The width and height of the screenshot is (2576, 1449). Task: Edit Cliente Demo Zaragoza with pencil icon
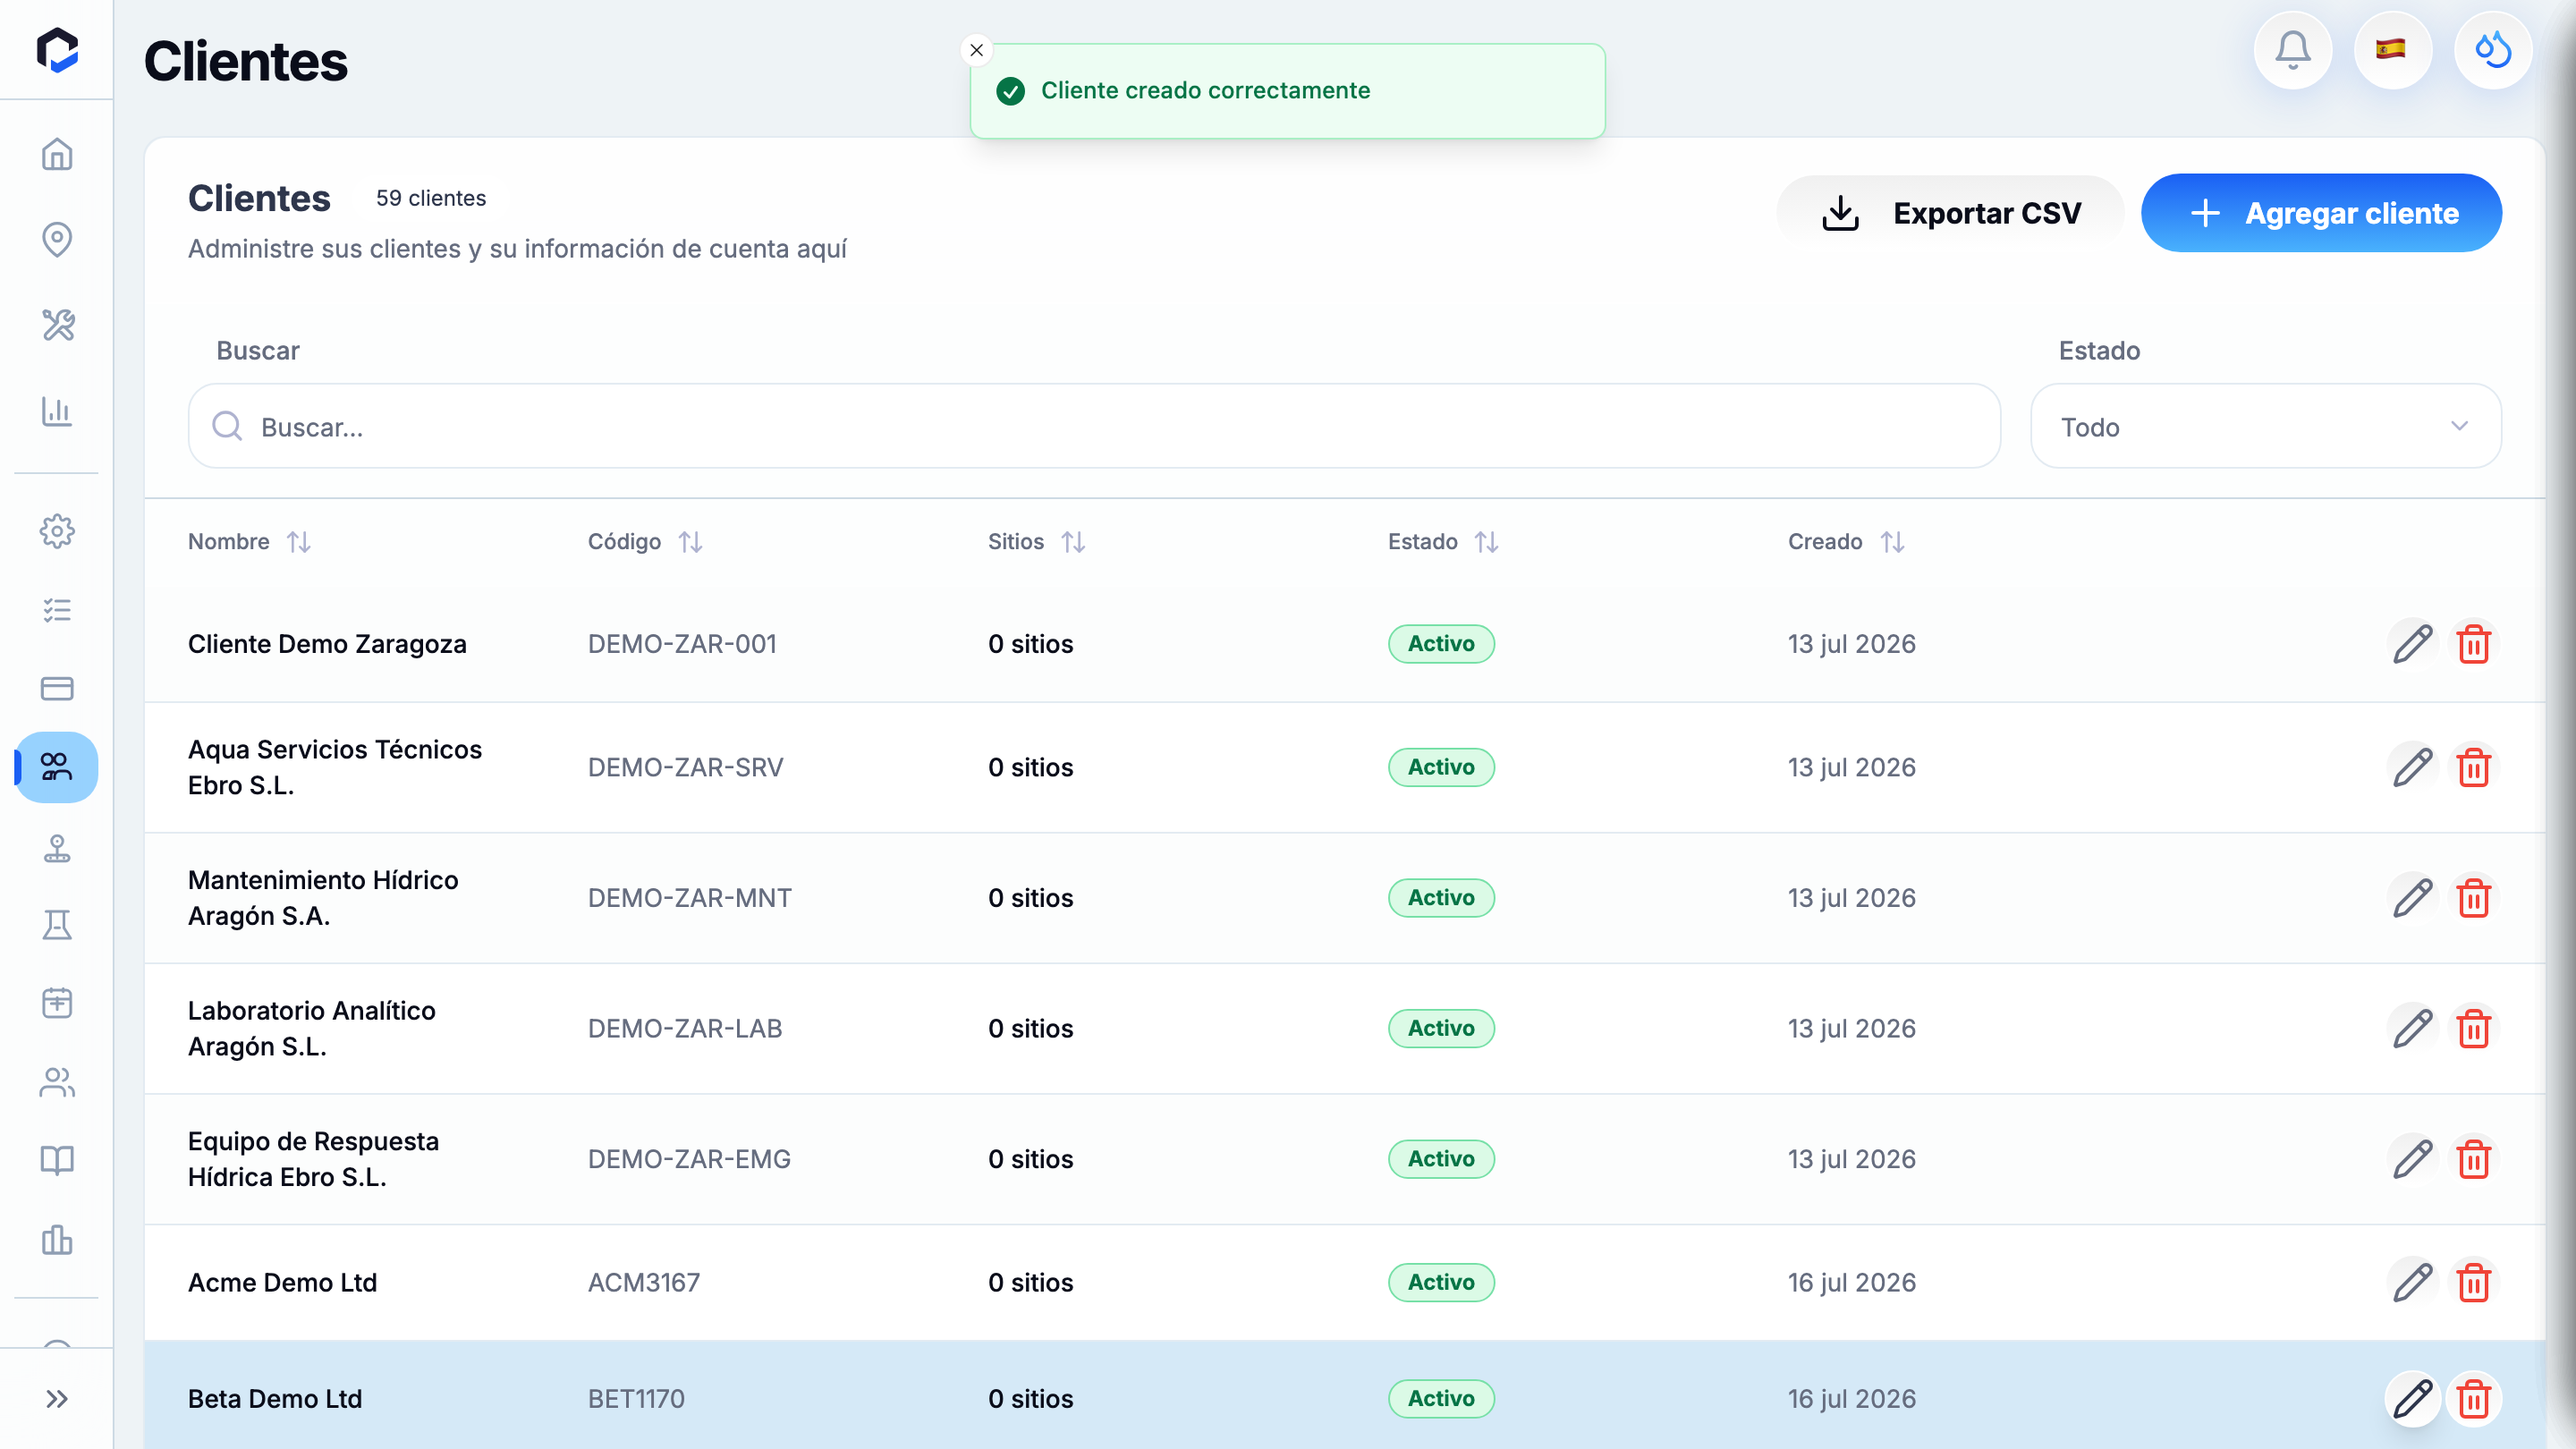coord(2412,644)
